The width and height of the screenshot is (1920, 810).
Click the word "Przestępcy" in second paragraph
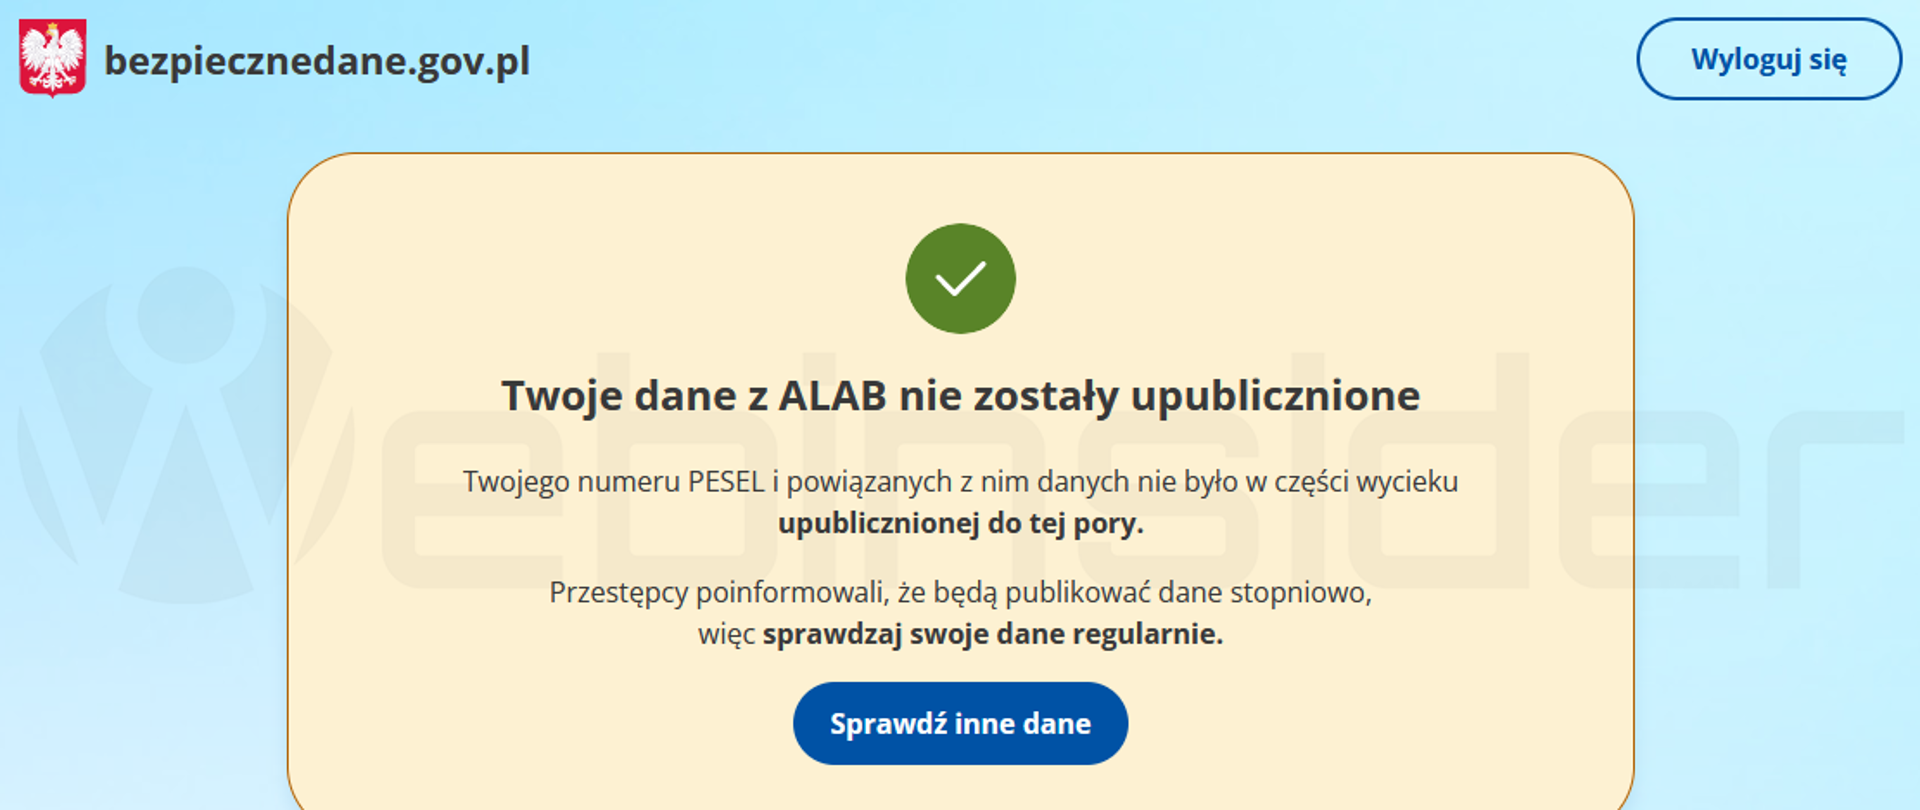coord(619,593)
